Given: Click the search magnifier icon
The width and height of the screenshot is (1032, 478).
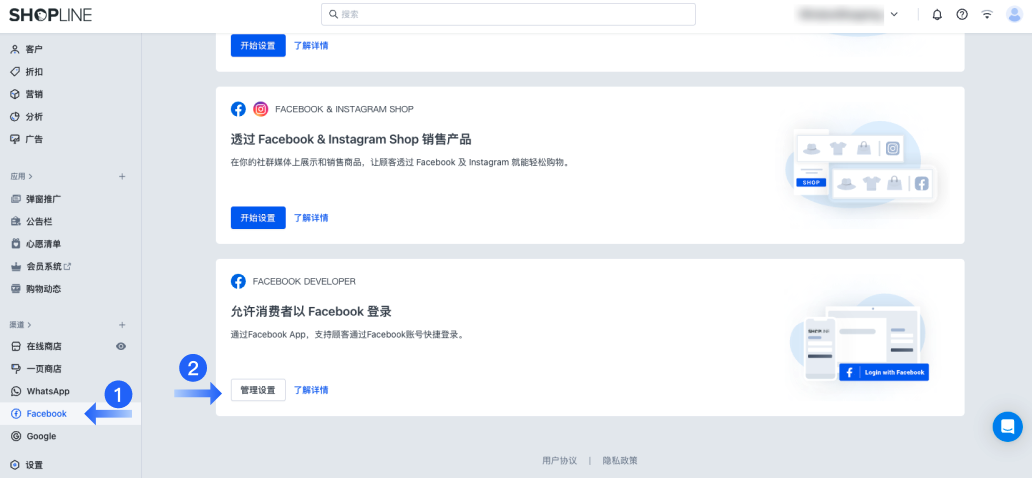Looking at the screenshot, I should click(333, 14).
